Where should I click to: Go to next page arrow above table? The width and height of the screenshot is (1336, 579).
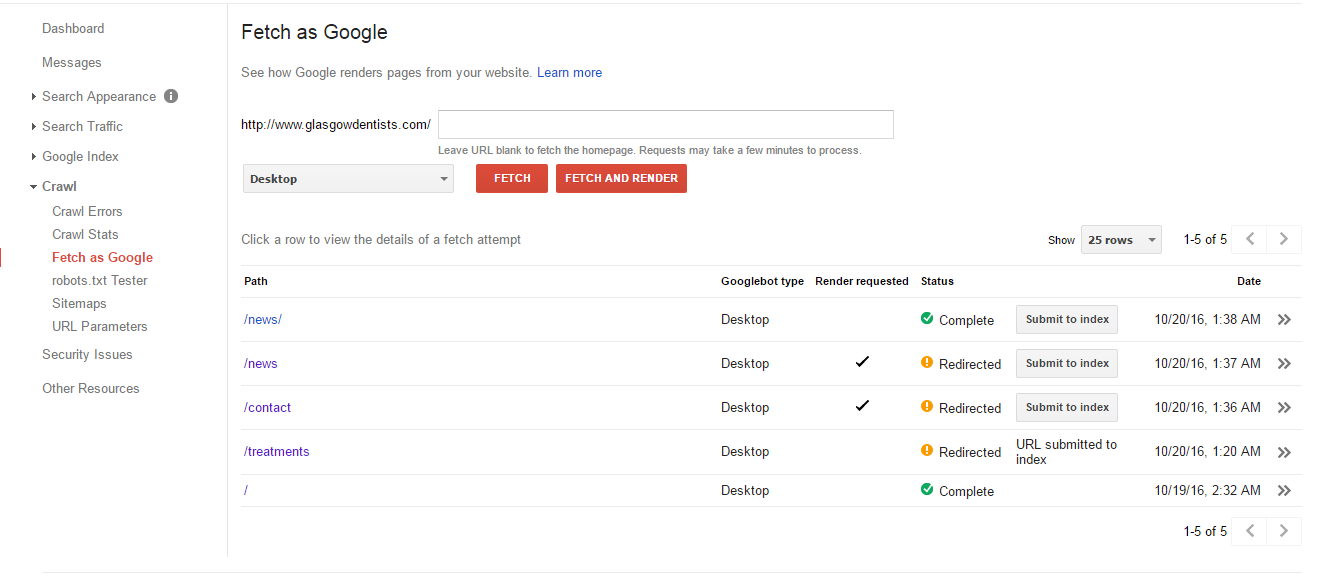[1284, 239]
